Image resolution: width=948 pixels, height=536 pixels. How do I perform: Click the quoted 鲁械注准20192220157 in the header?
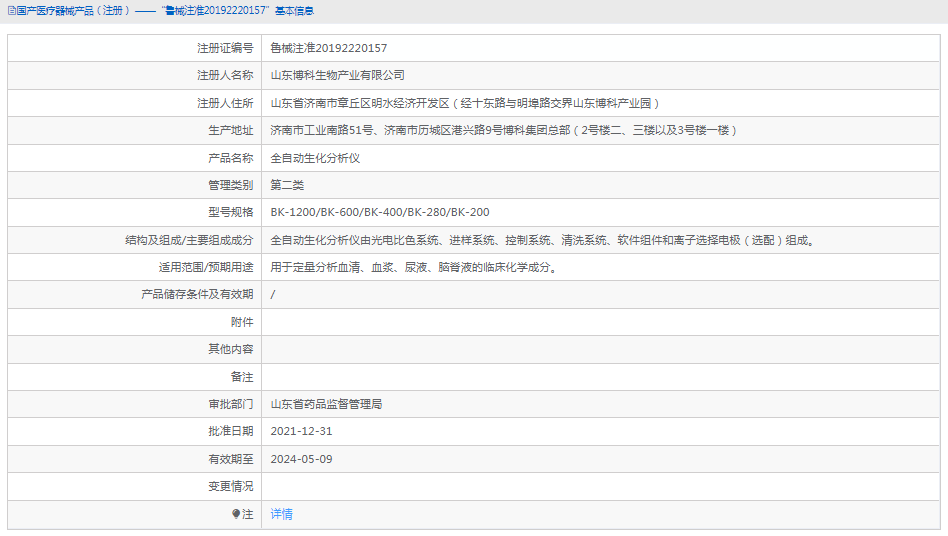coord(215,11)
